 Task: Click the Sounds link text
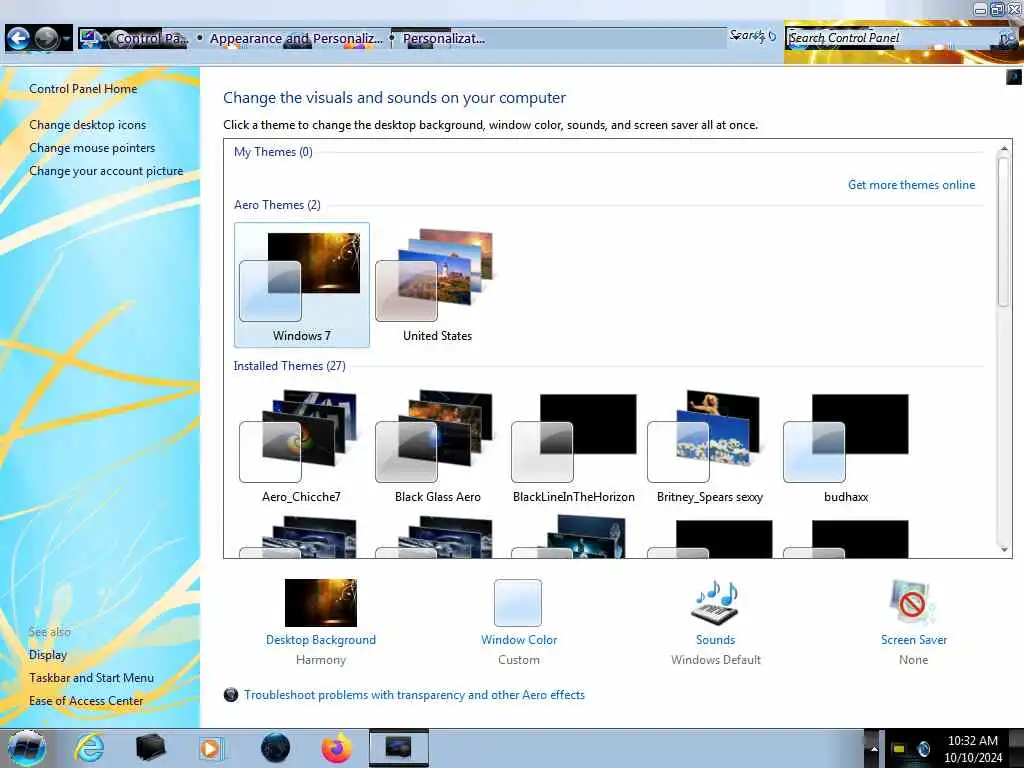tap(715, 640)
